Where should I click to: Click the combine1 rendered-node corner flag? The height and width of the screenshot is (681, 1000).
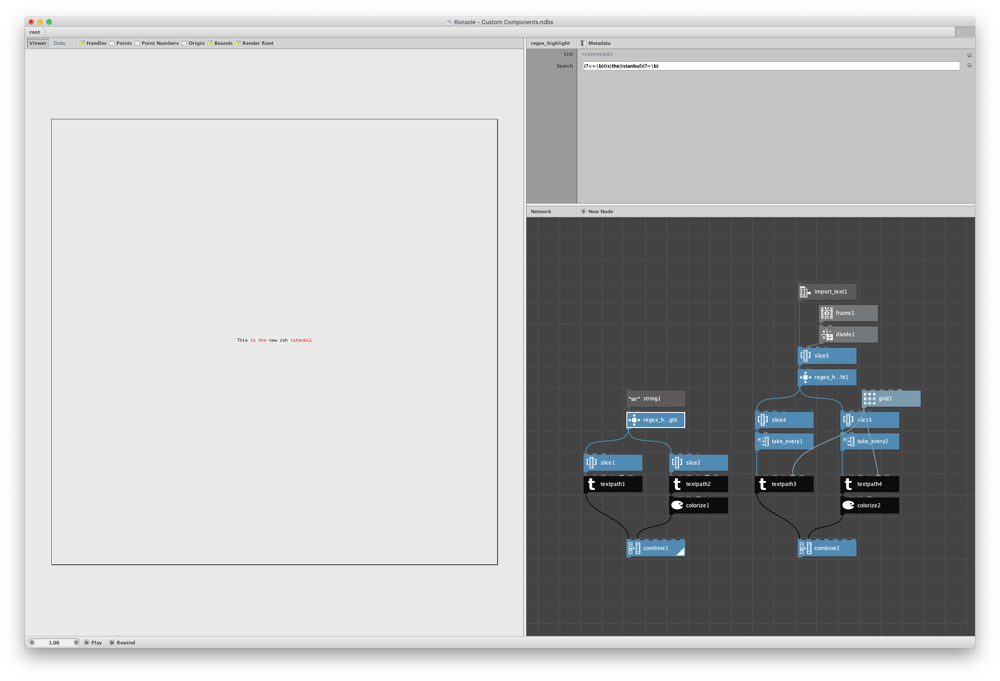pyautogui.click(x=681, y=552)
